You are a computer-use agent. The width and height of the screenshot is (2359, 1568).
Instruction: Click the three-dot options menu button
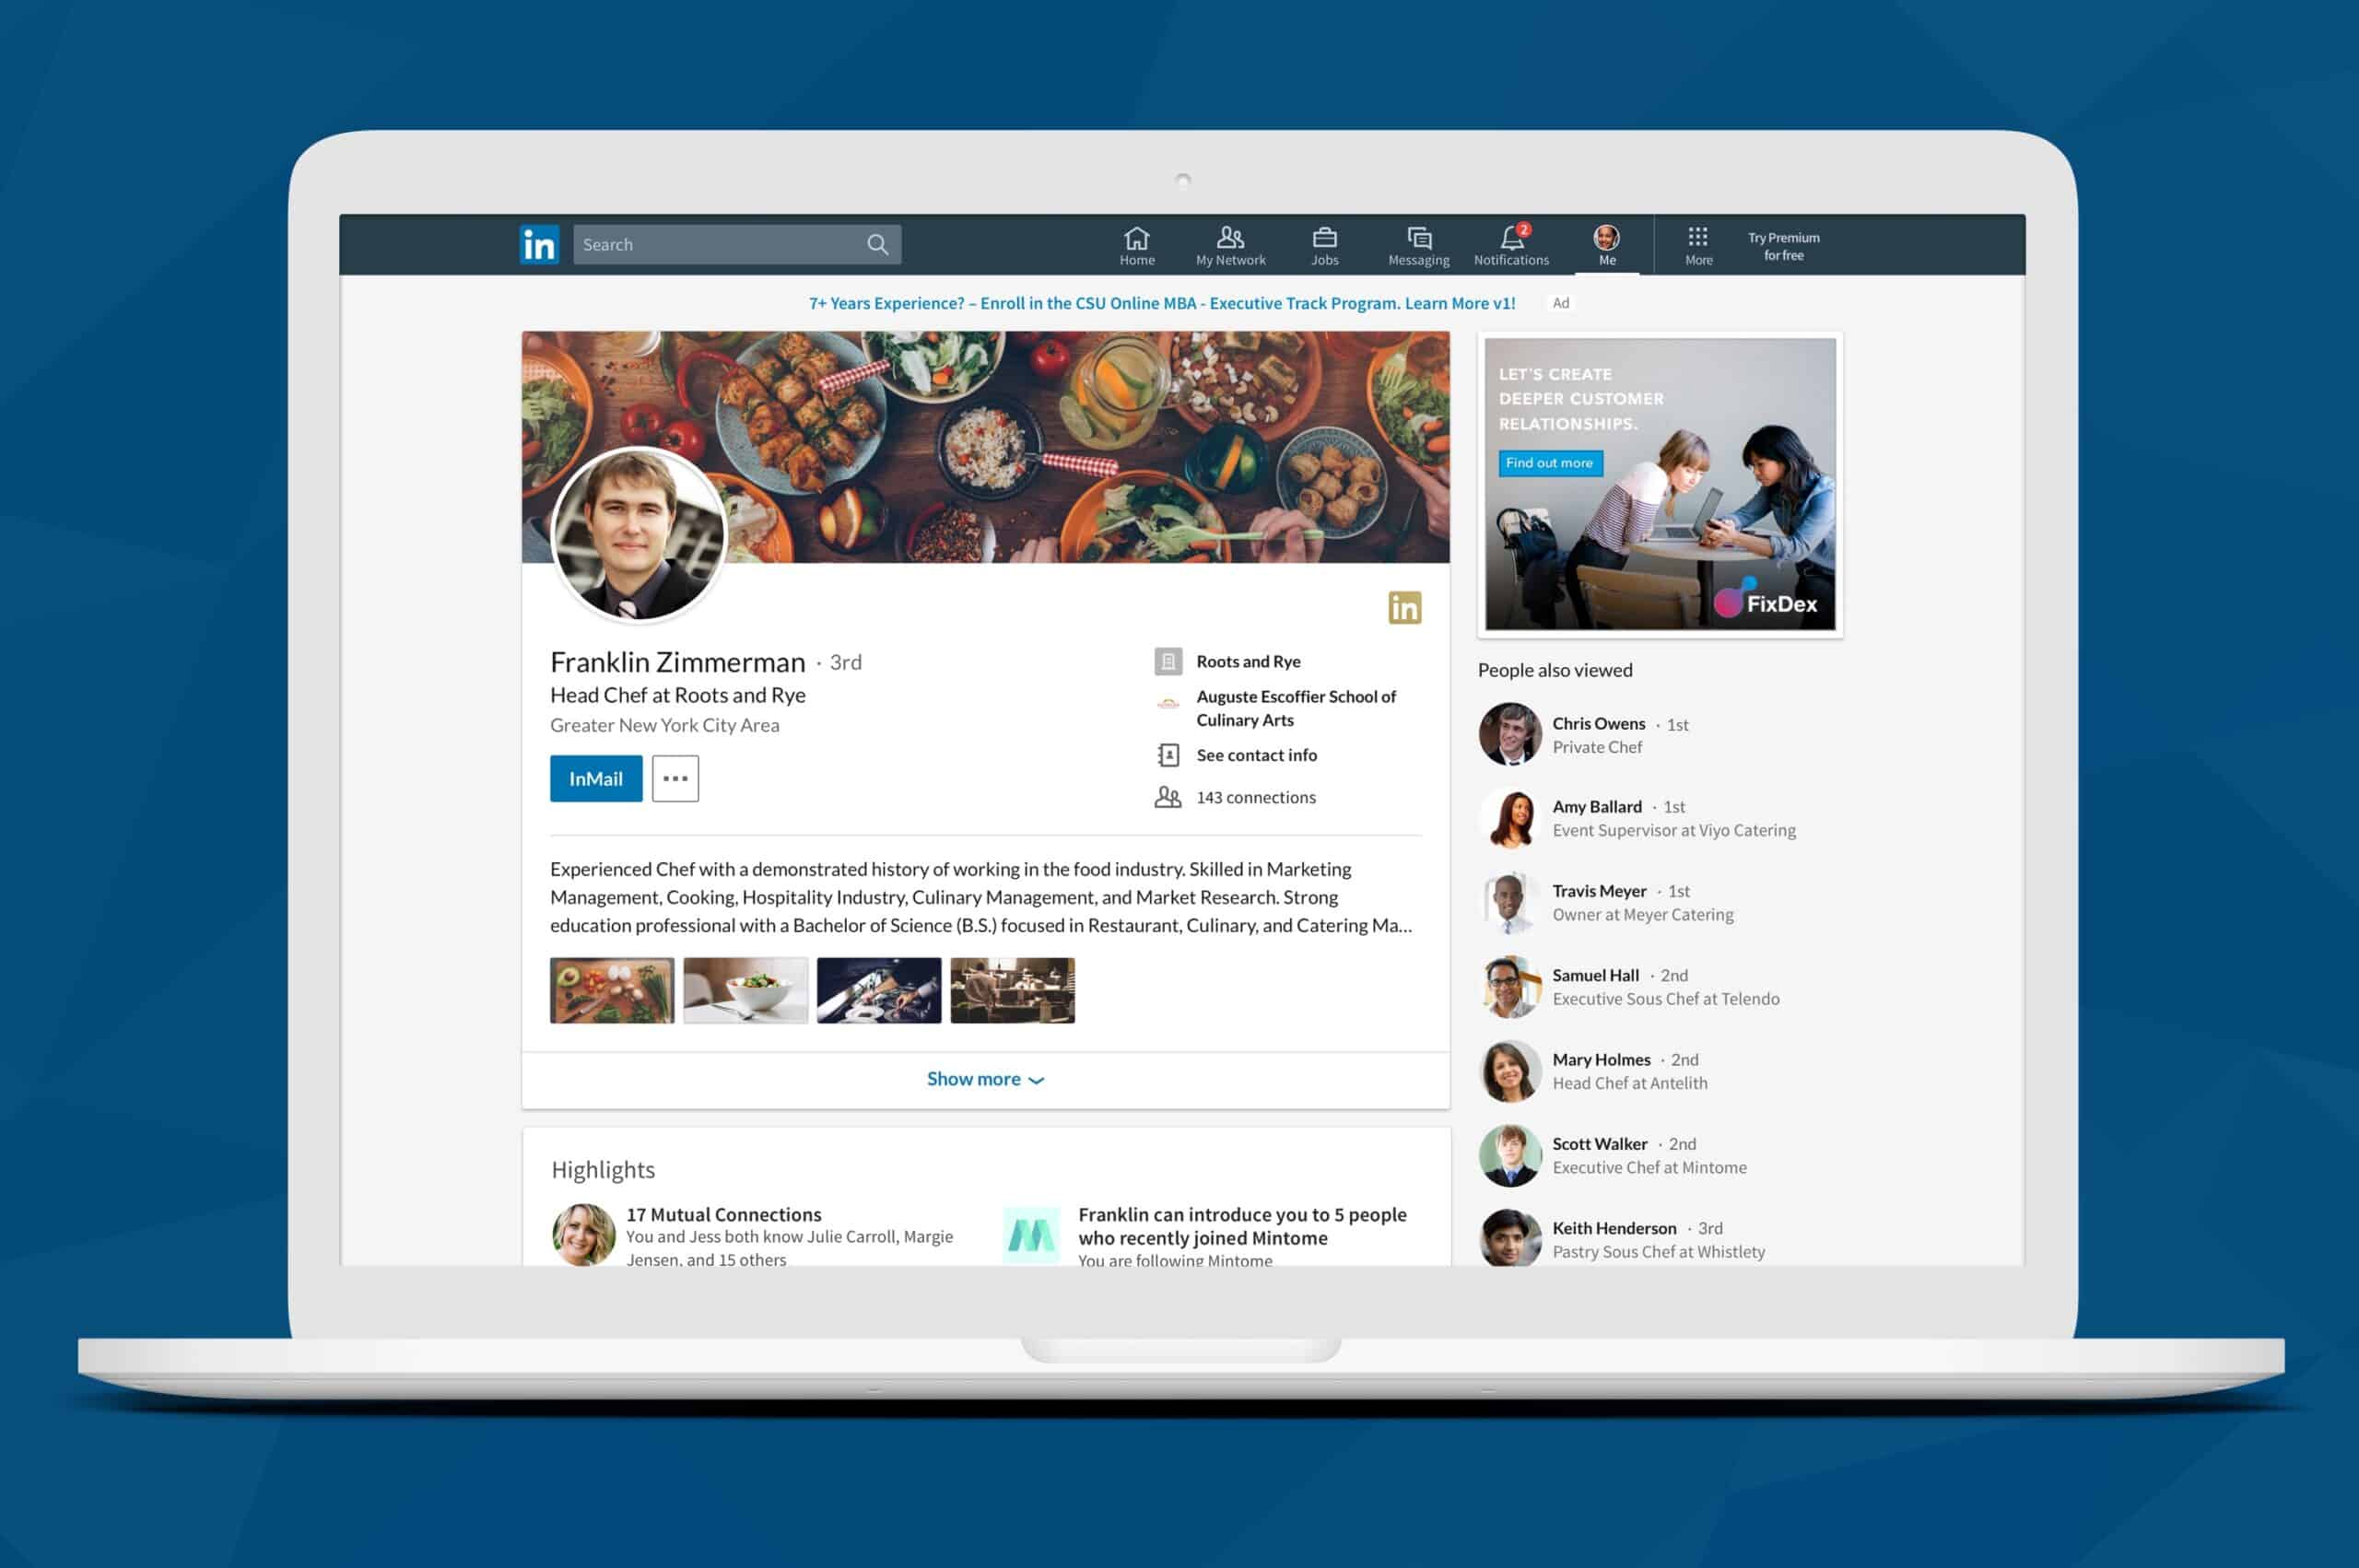tap(675, 778)
